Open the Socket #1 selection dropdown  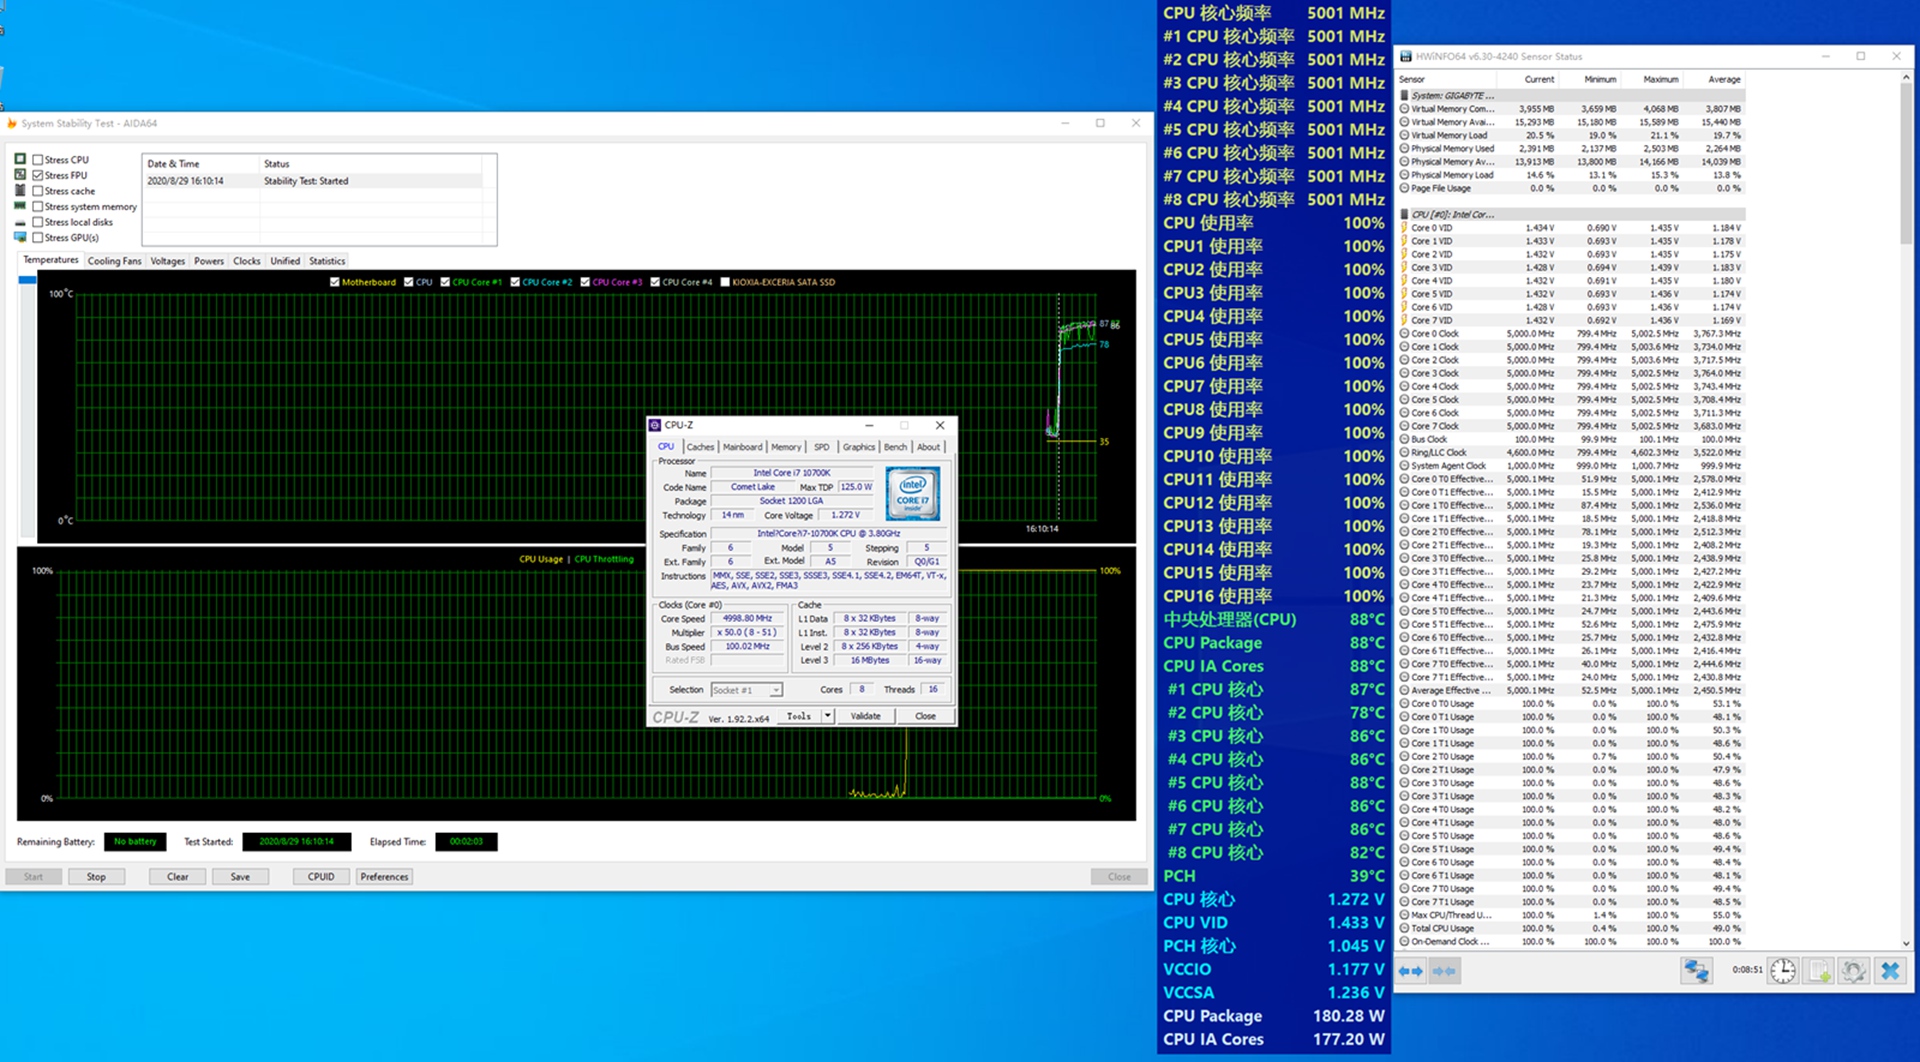[775, 690]
